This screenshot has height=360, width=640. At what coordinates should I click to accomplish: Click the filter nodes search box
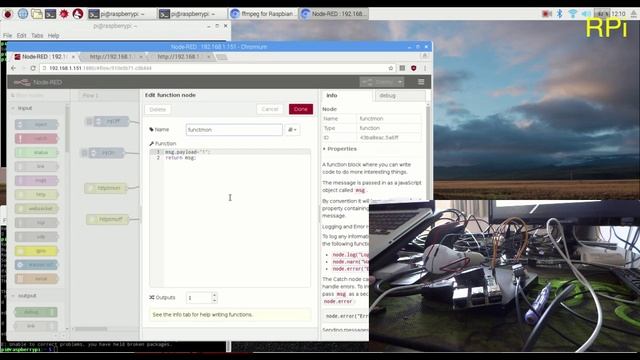pyautogui.click(x=38, y=96)
